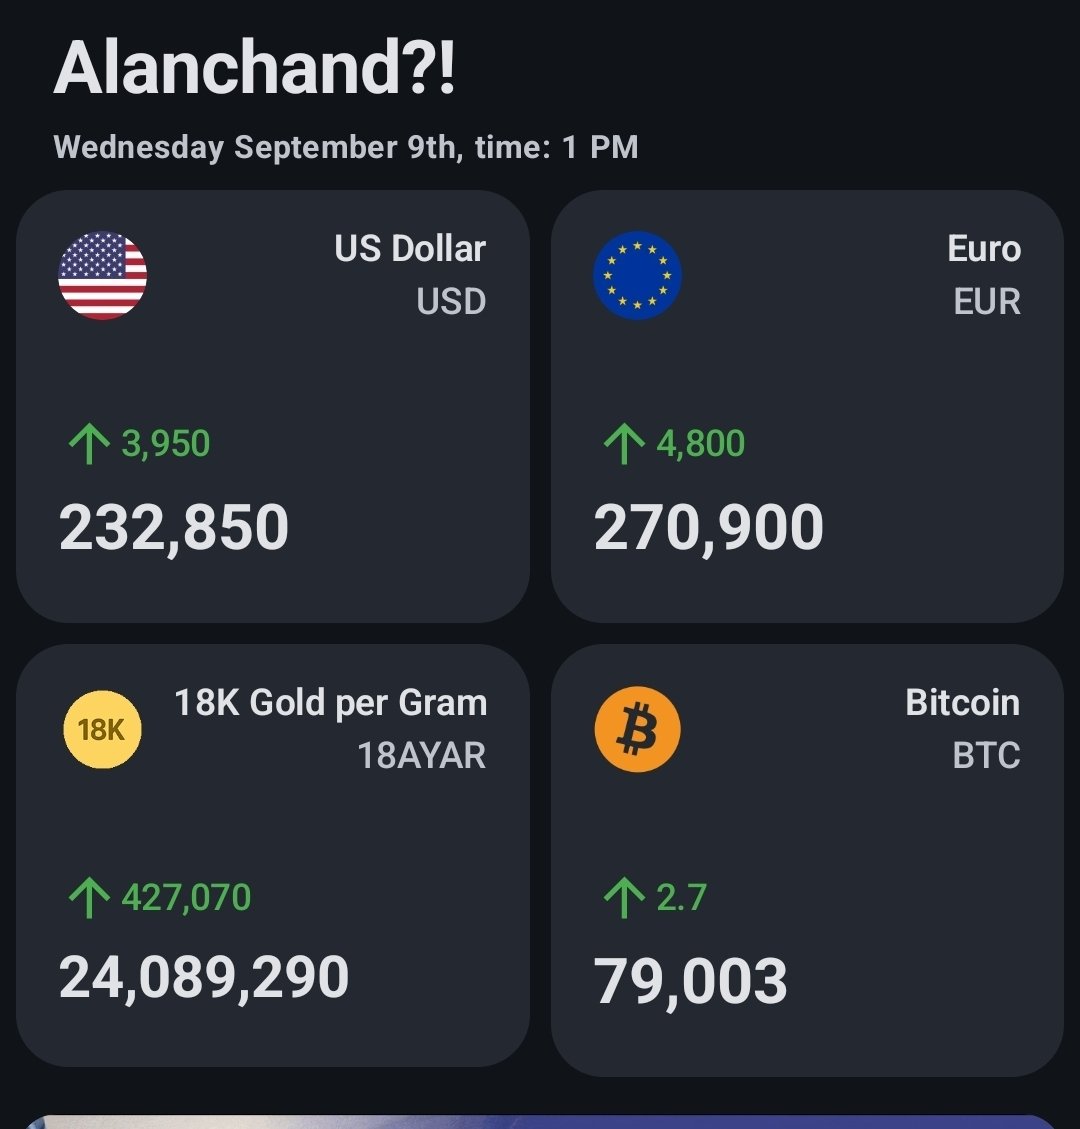
Task: Select the 232,850 dollar price value
Action: (174, 528)
